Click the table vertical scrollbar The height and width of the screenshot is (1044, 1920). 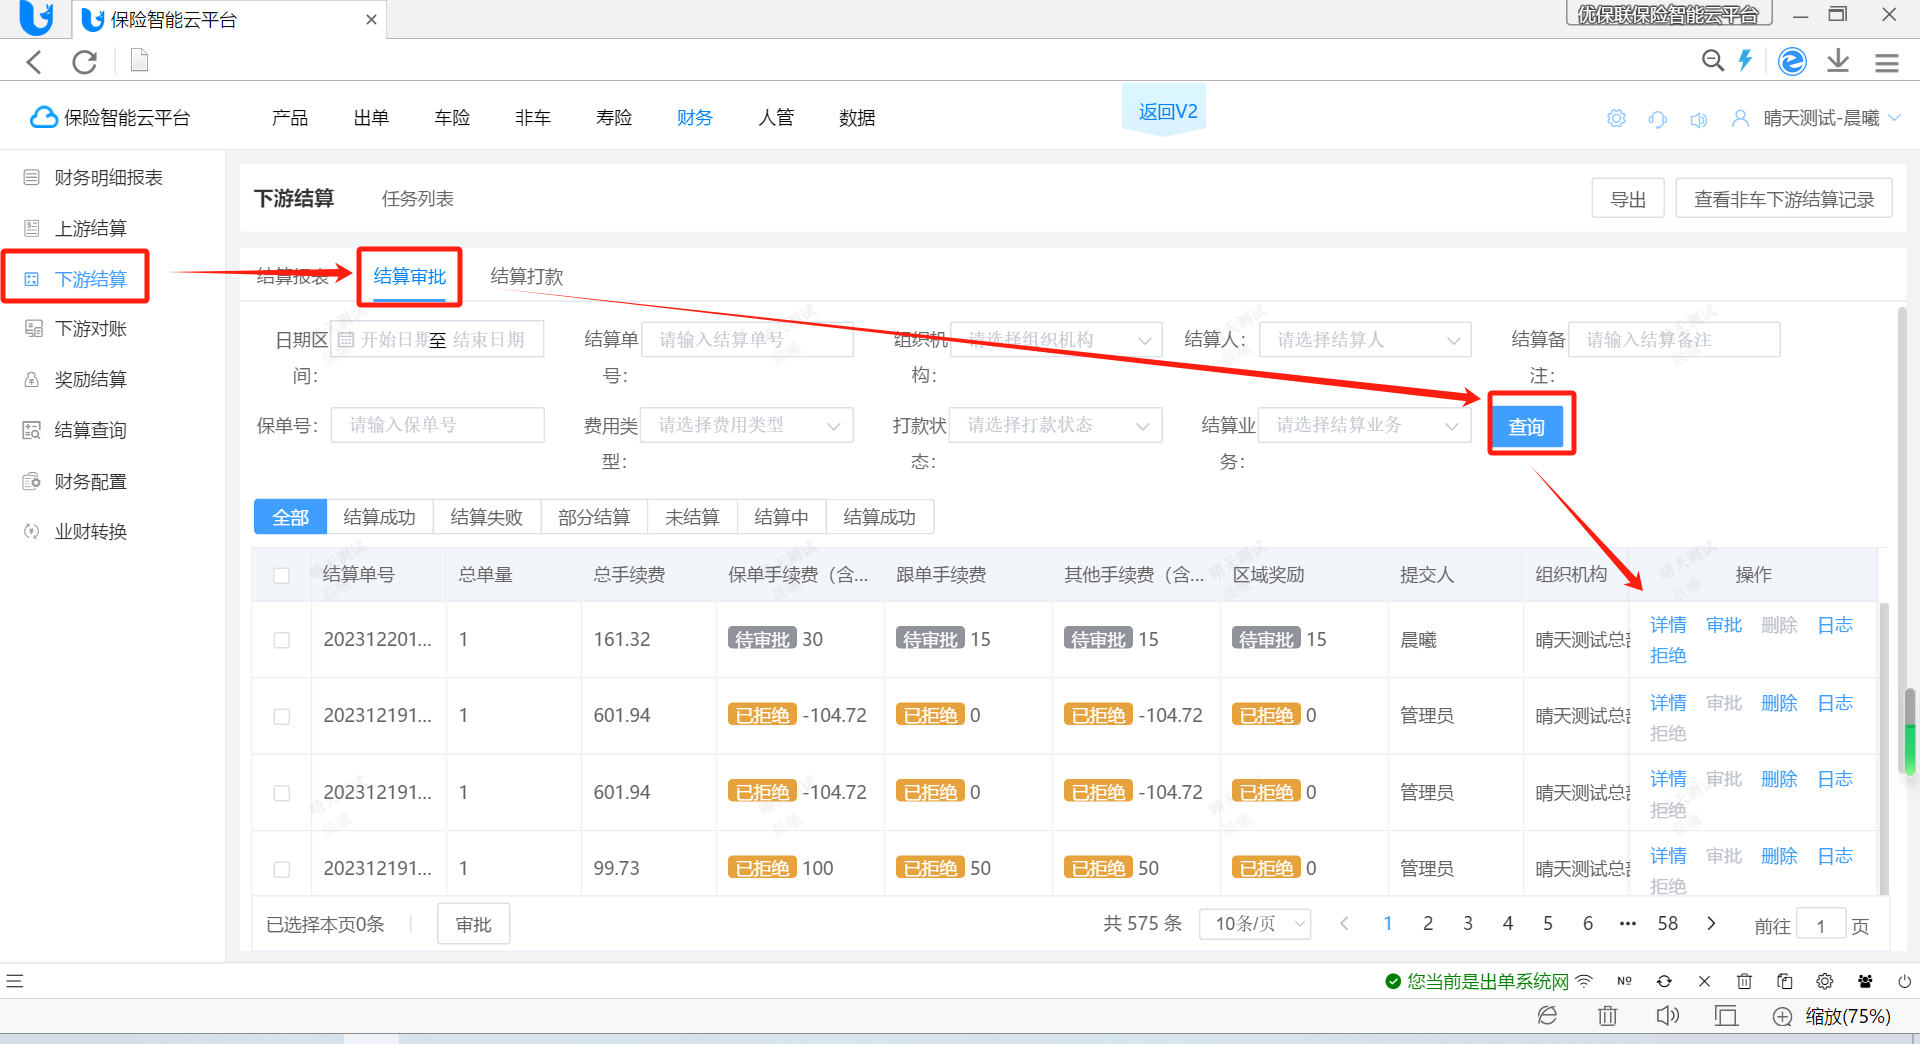[1885, 748]
